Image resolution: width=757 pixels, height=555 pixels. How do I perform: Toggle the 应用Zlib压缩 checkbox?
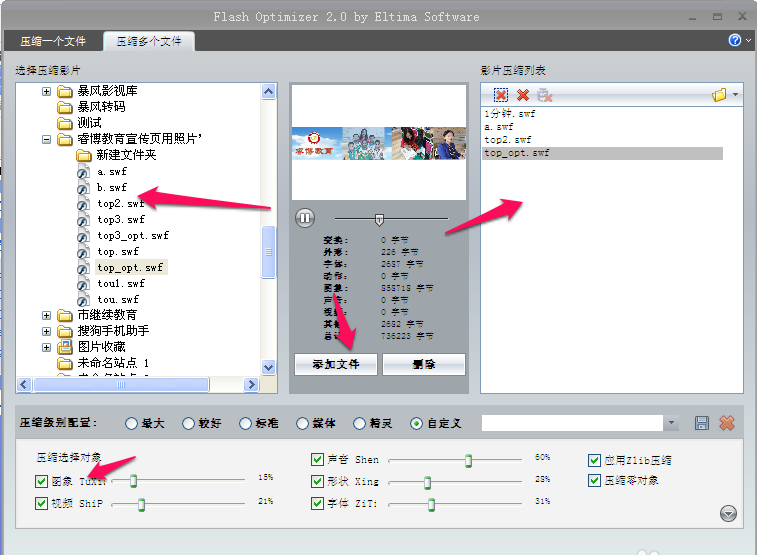pyautogui.click(x=594, y=460)
